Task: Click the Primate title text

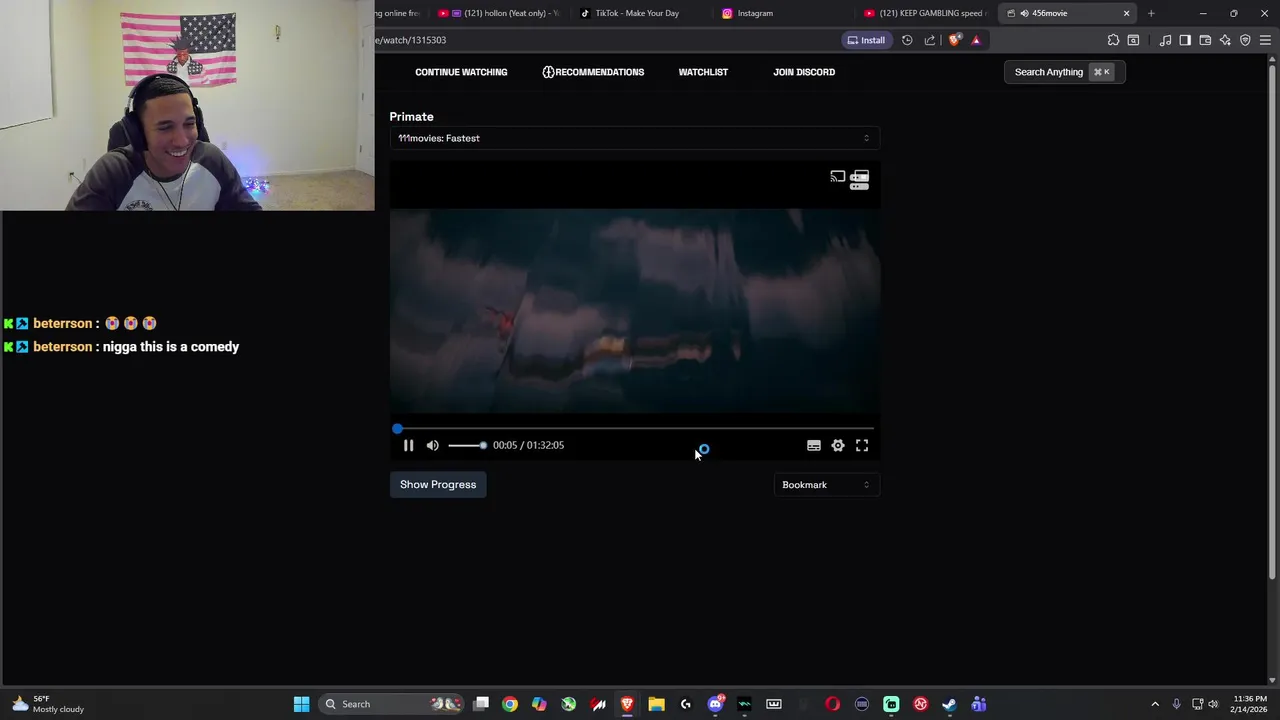Action: click(x=411, y=117)
